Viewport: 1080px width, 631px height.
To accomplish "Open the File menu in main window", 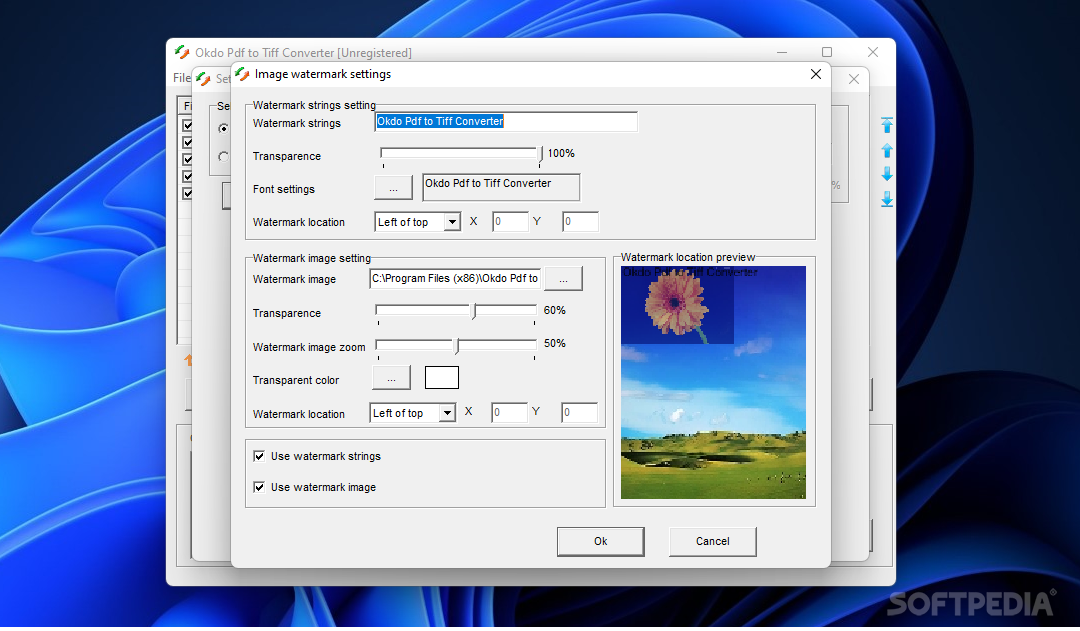I will [x=181, y=78].
